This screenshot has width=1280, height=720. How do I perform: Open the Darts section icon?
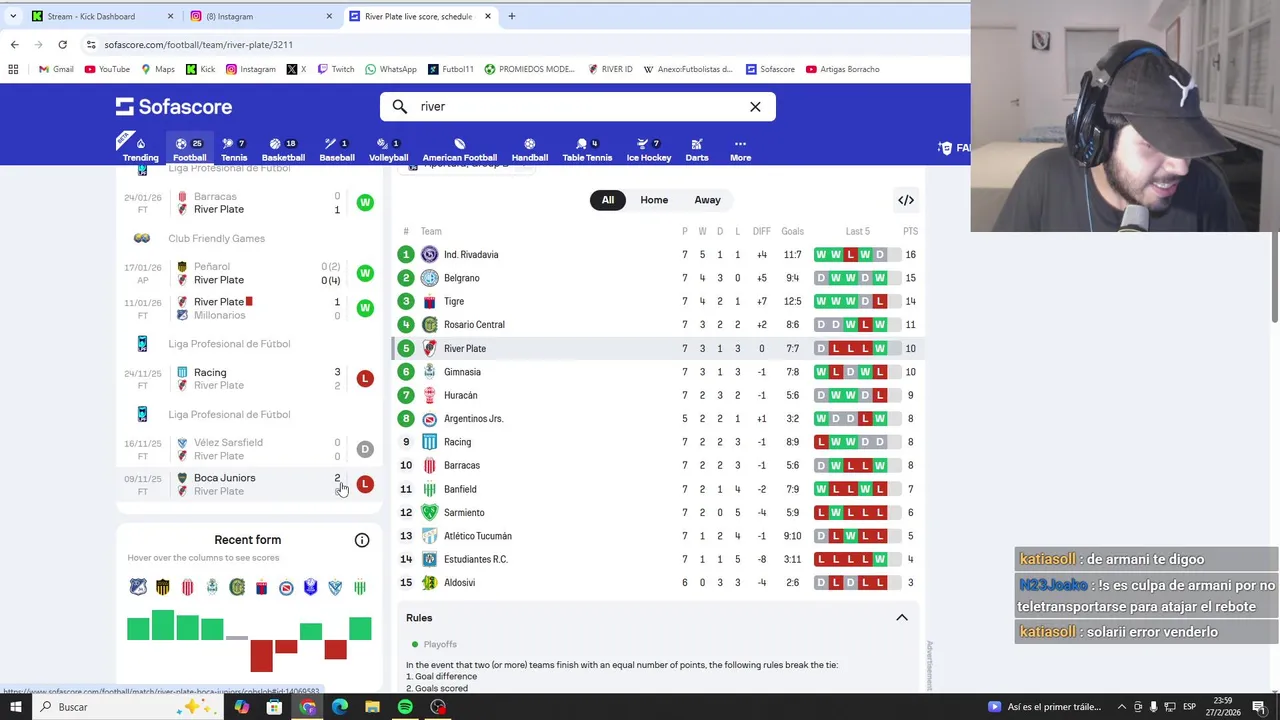[x=697, y=150]
